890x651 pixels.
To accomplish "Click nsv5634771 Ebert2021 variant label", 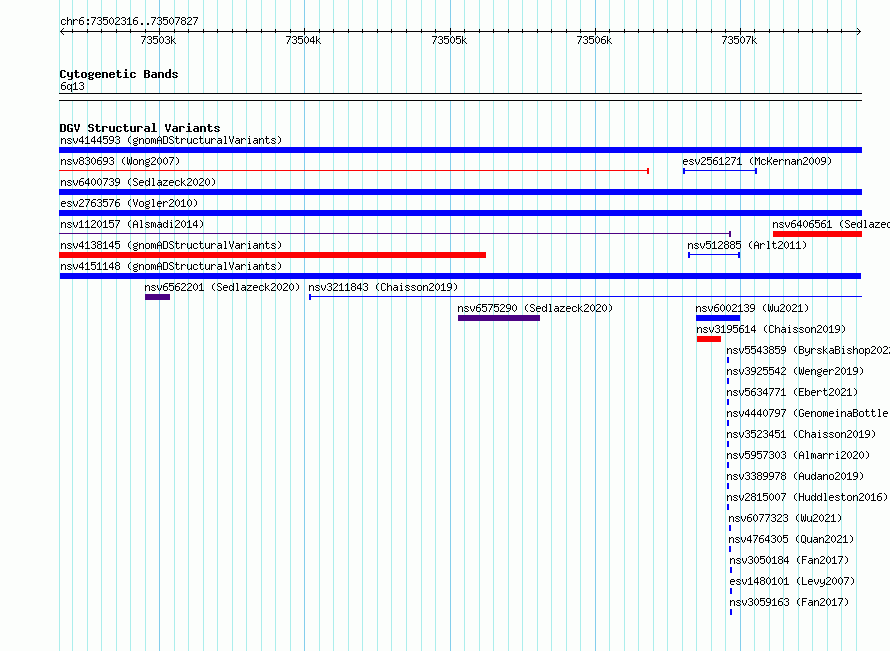I will (792, 392).
